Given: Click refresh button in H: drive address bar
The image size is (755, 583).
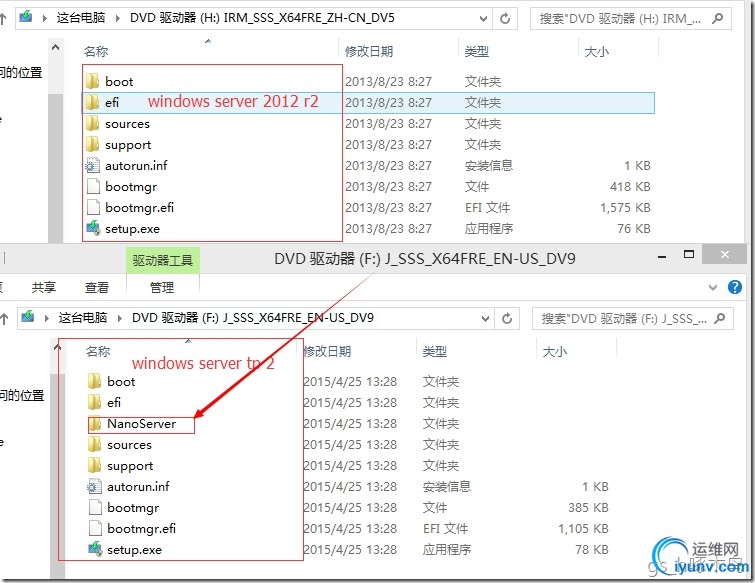Looking at the screenshot, I should pyautogui.click(x=505, y=18).
